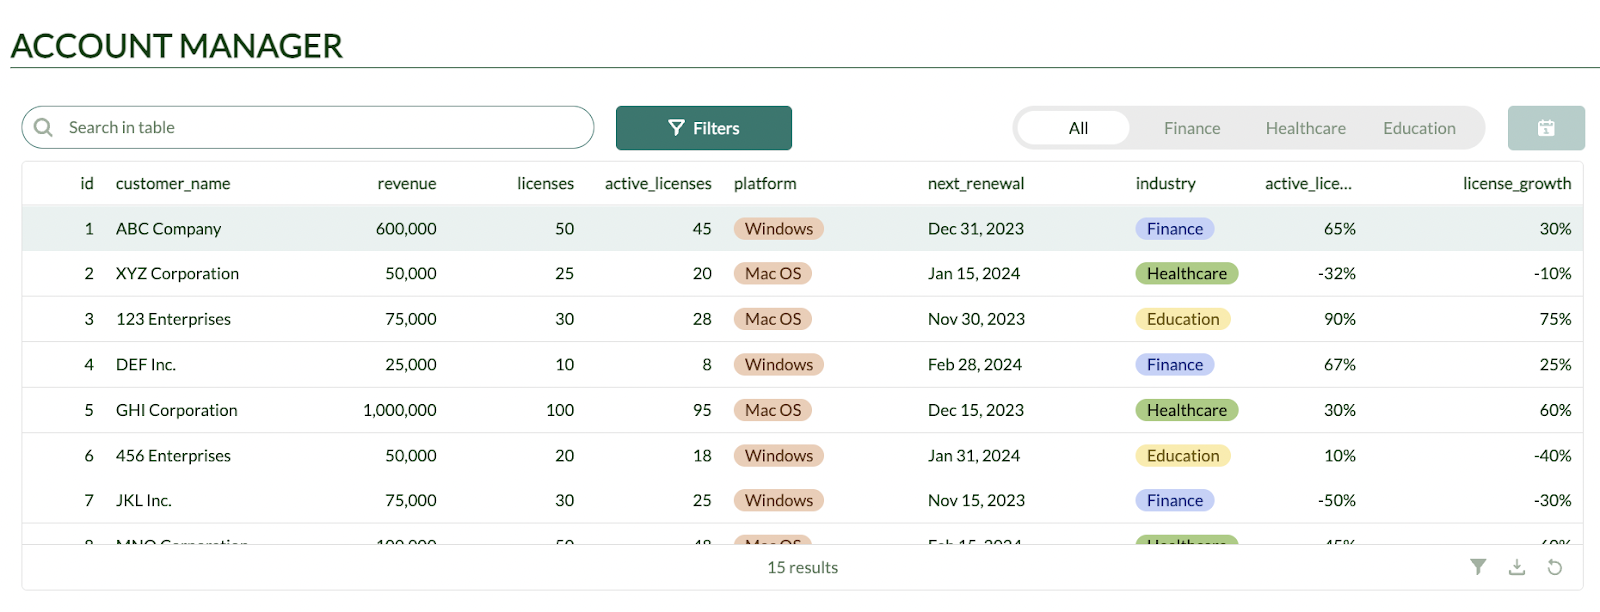Click the Jan 15, 2024 renewal date

(x=974, y=274)
